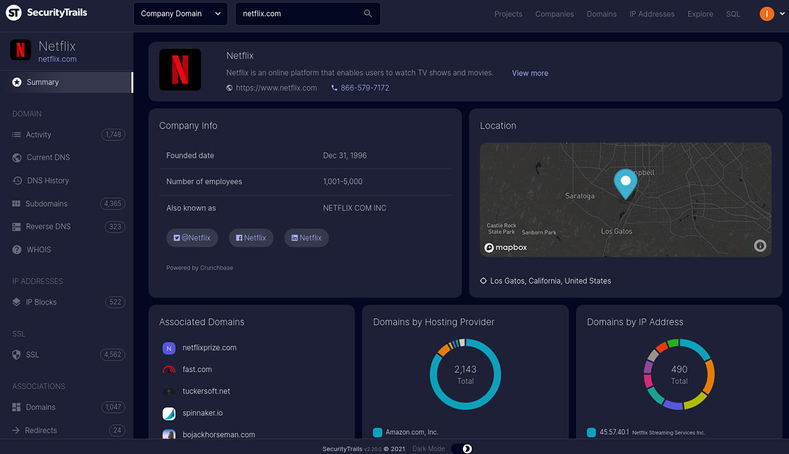Open Reverse DNS count badge 323

tap(115, 226)
